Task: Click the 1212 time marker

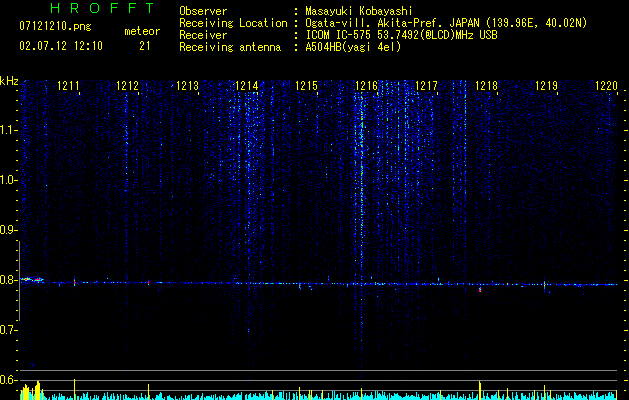Action: coord(127,85)
